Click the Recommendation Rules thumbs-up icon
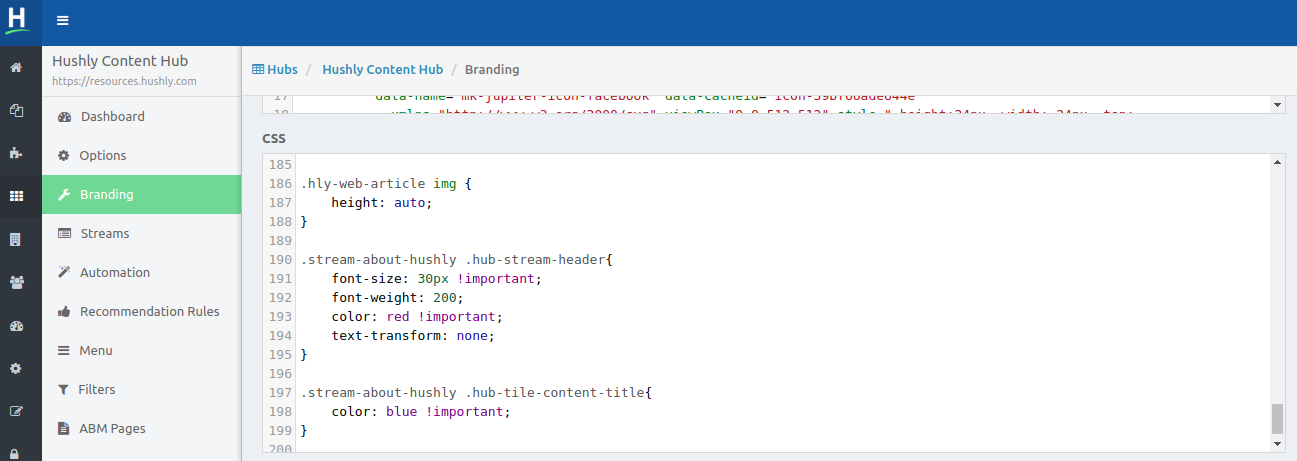The image size is (1297, 461). click(x=64, y=312)
